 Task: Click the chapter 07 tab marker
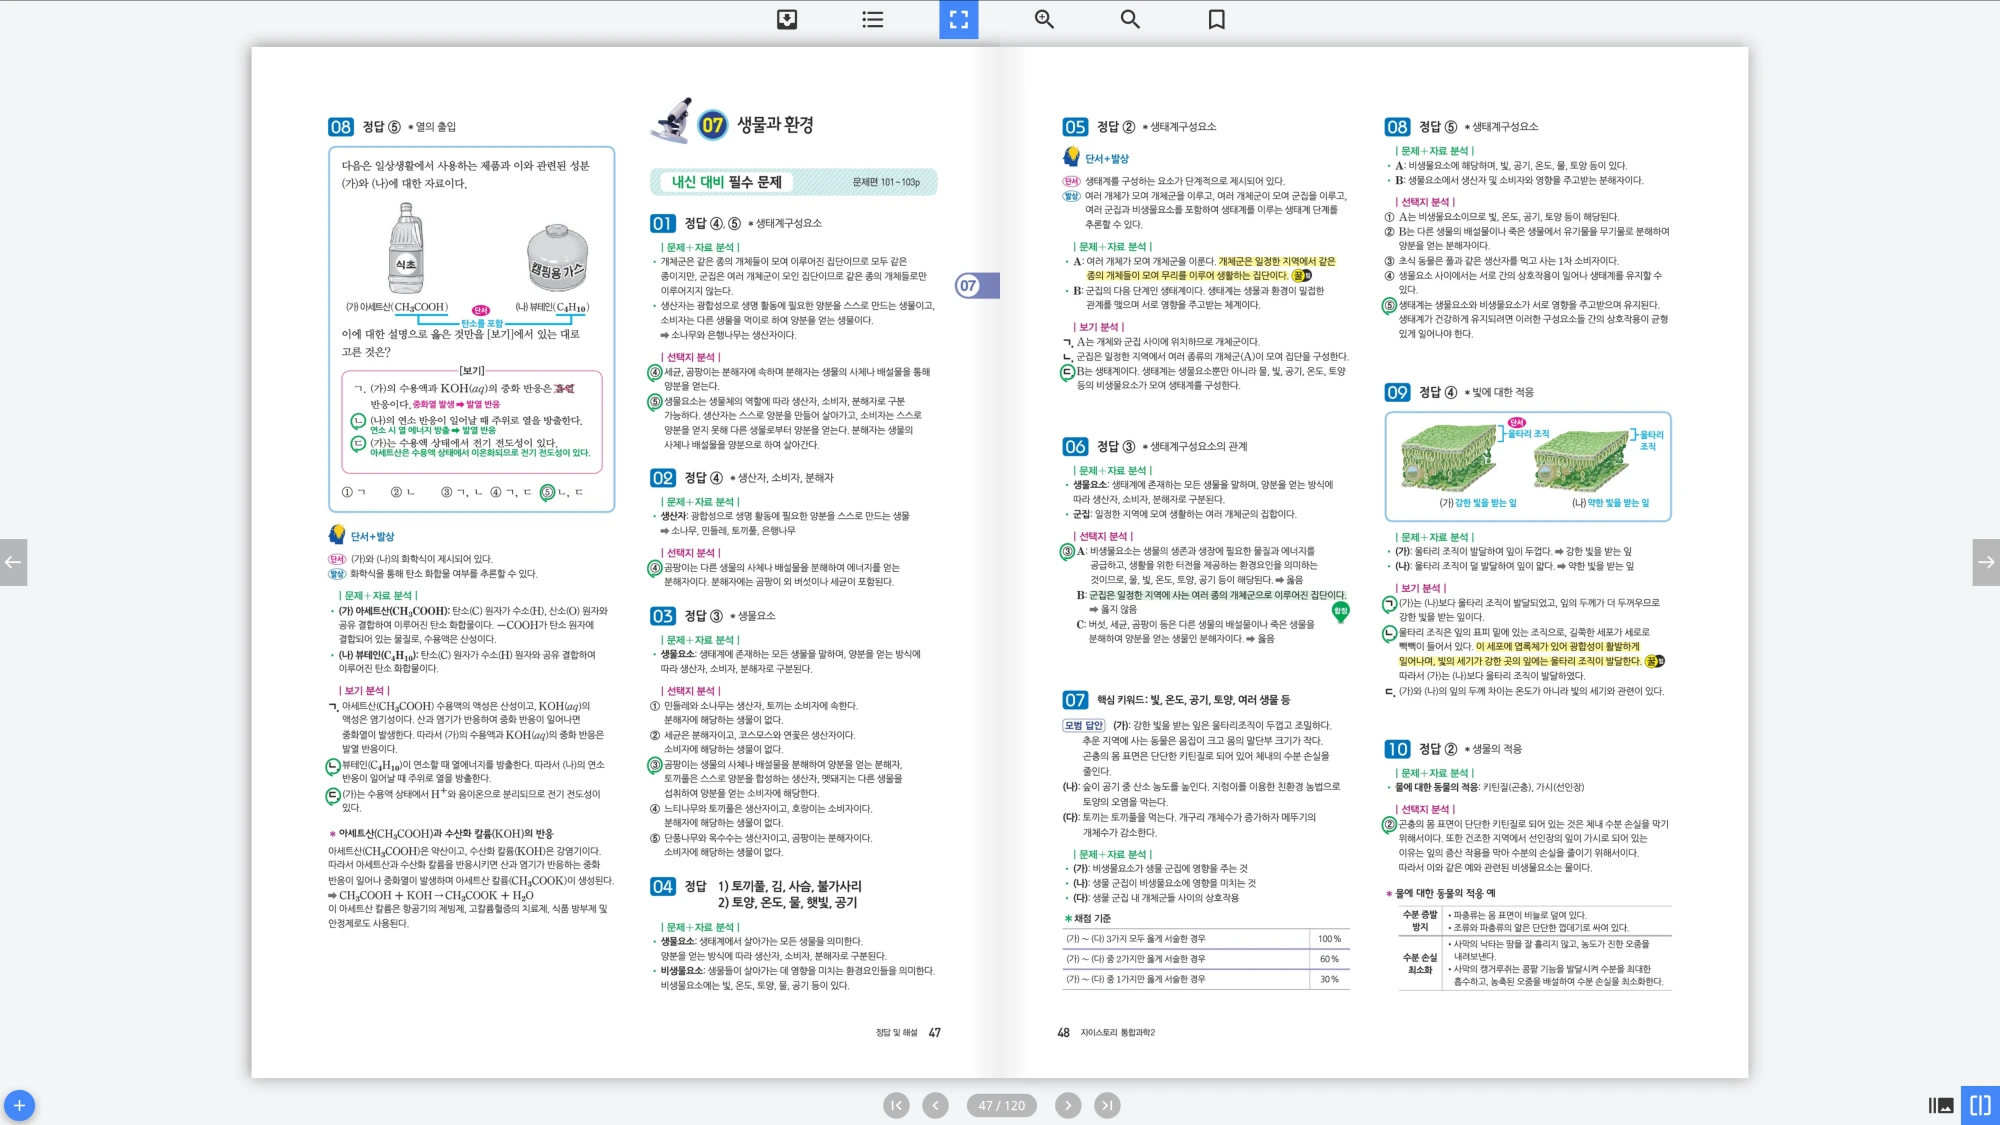coord(976,286)
